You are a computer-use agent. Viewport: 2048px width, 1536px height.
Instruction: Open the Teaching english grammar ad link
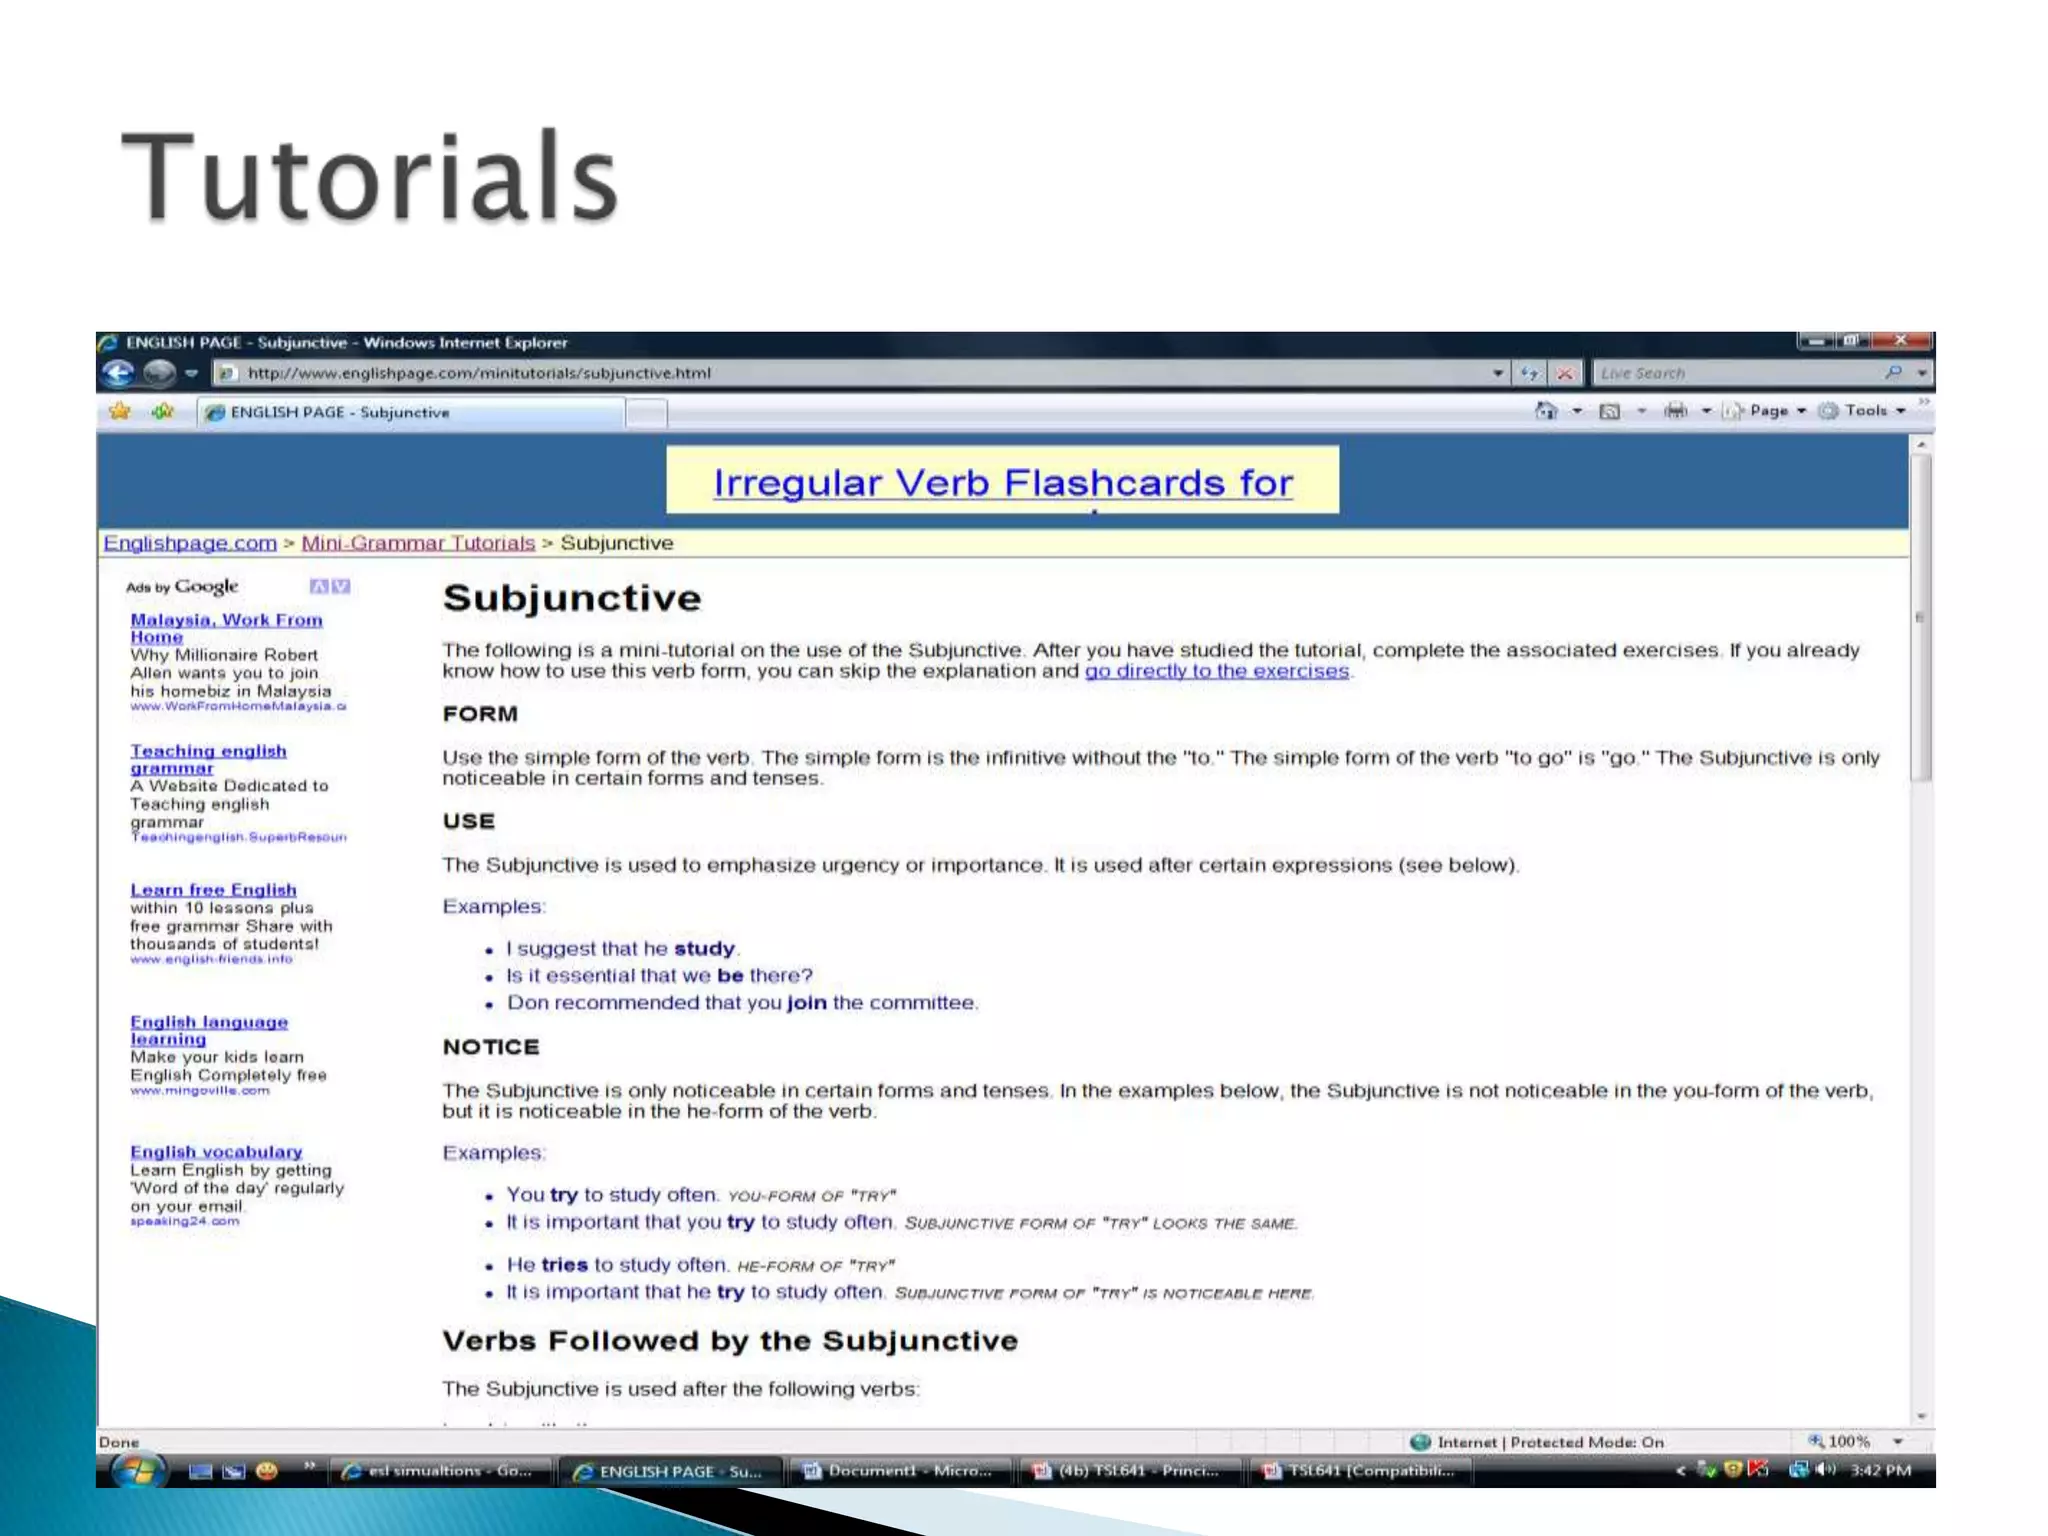[208, 759]
